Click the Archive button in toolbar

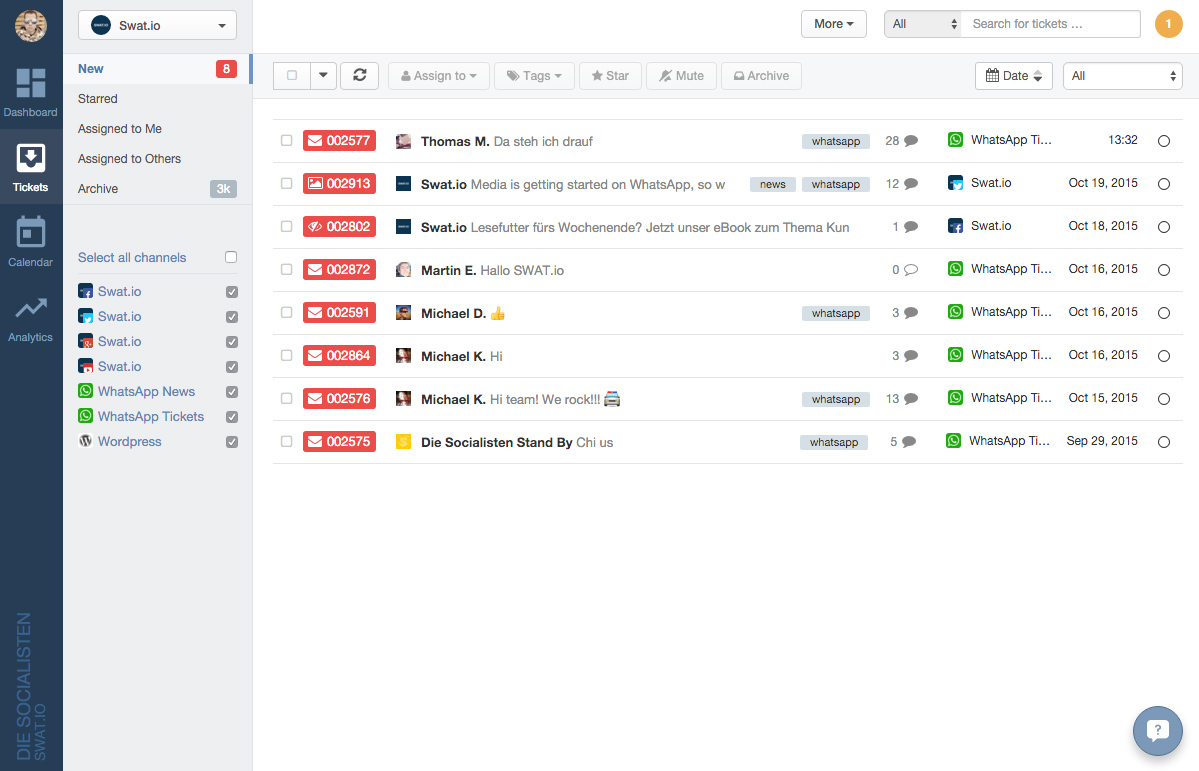click(760, 76)
